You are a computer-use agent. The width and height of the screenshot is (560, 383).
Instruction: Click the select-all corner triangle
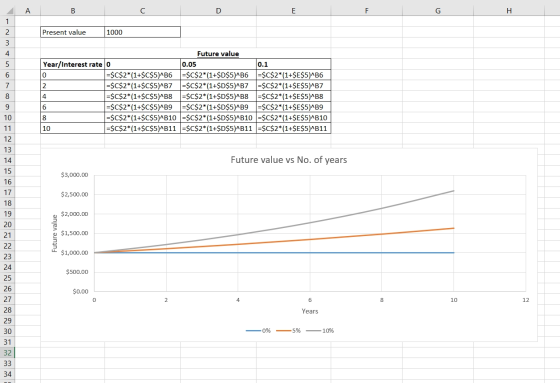pyautogui.click(x=10, y=11)
